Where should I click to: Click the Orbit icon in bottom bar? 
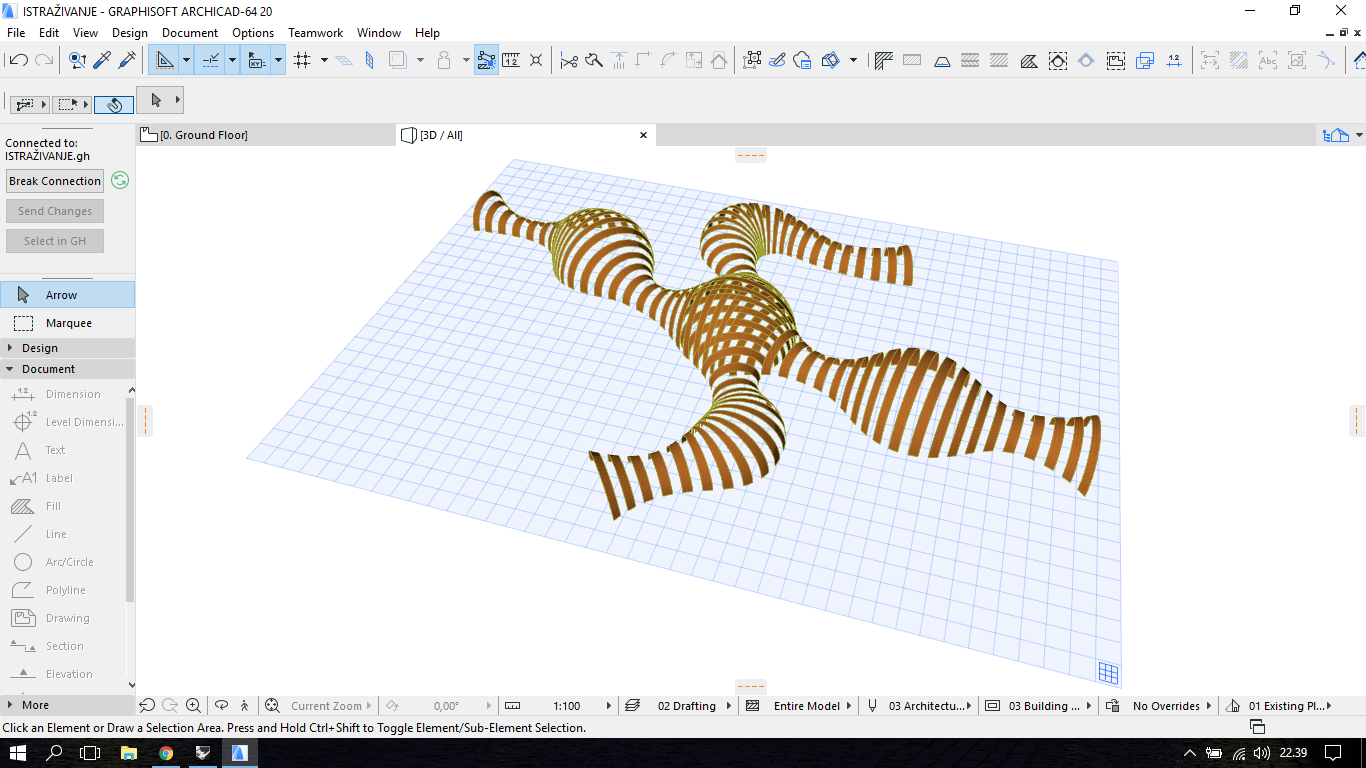[x=222, y=705]
